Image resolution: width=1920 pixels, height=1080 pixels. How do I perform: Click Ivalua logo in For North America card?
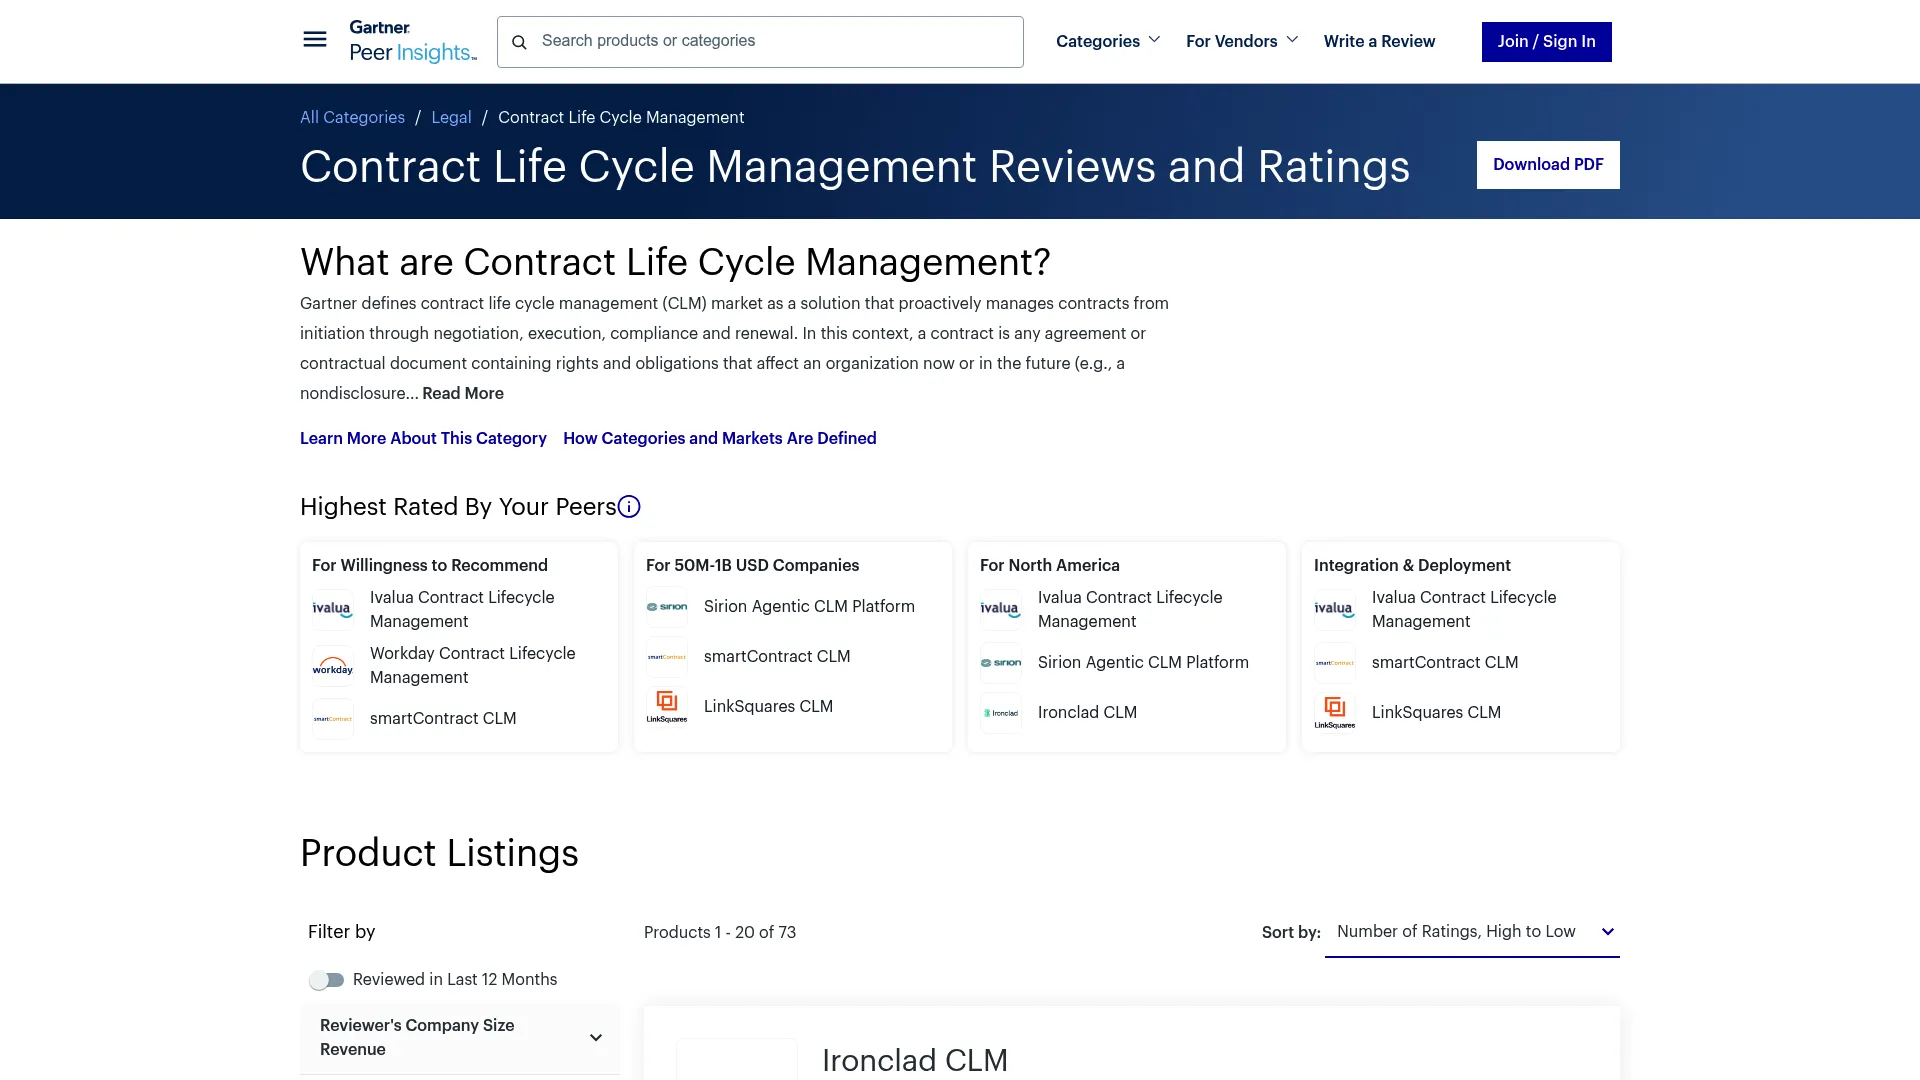pyautogui.click(x=1001, y=609)
